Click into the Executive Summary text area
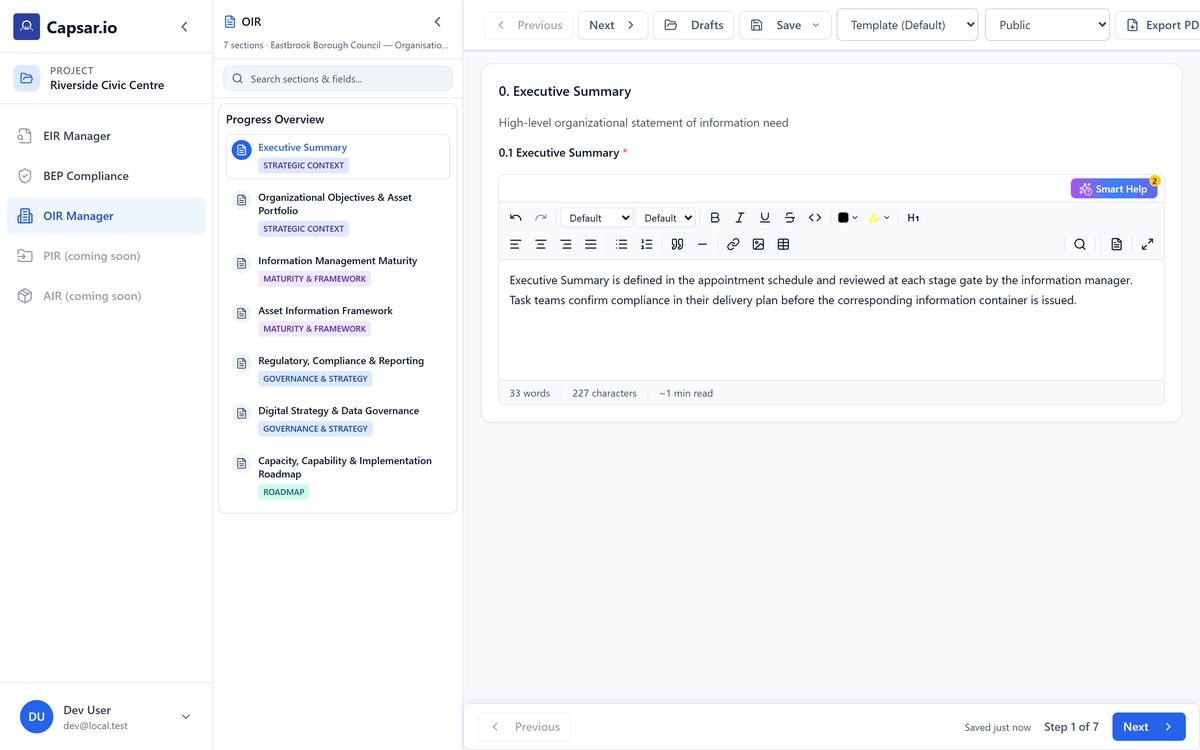 click(831, 320)
